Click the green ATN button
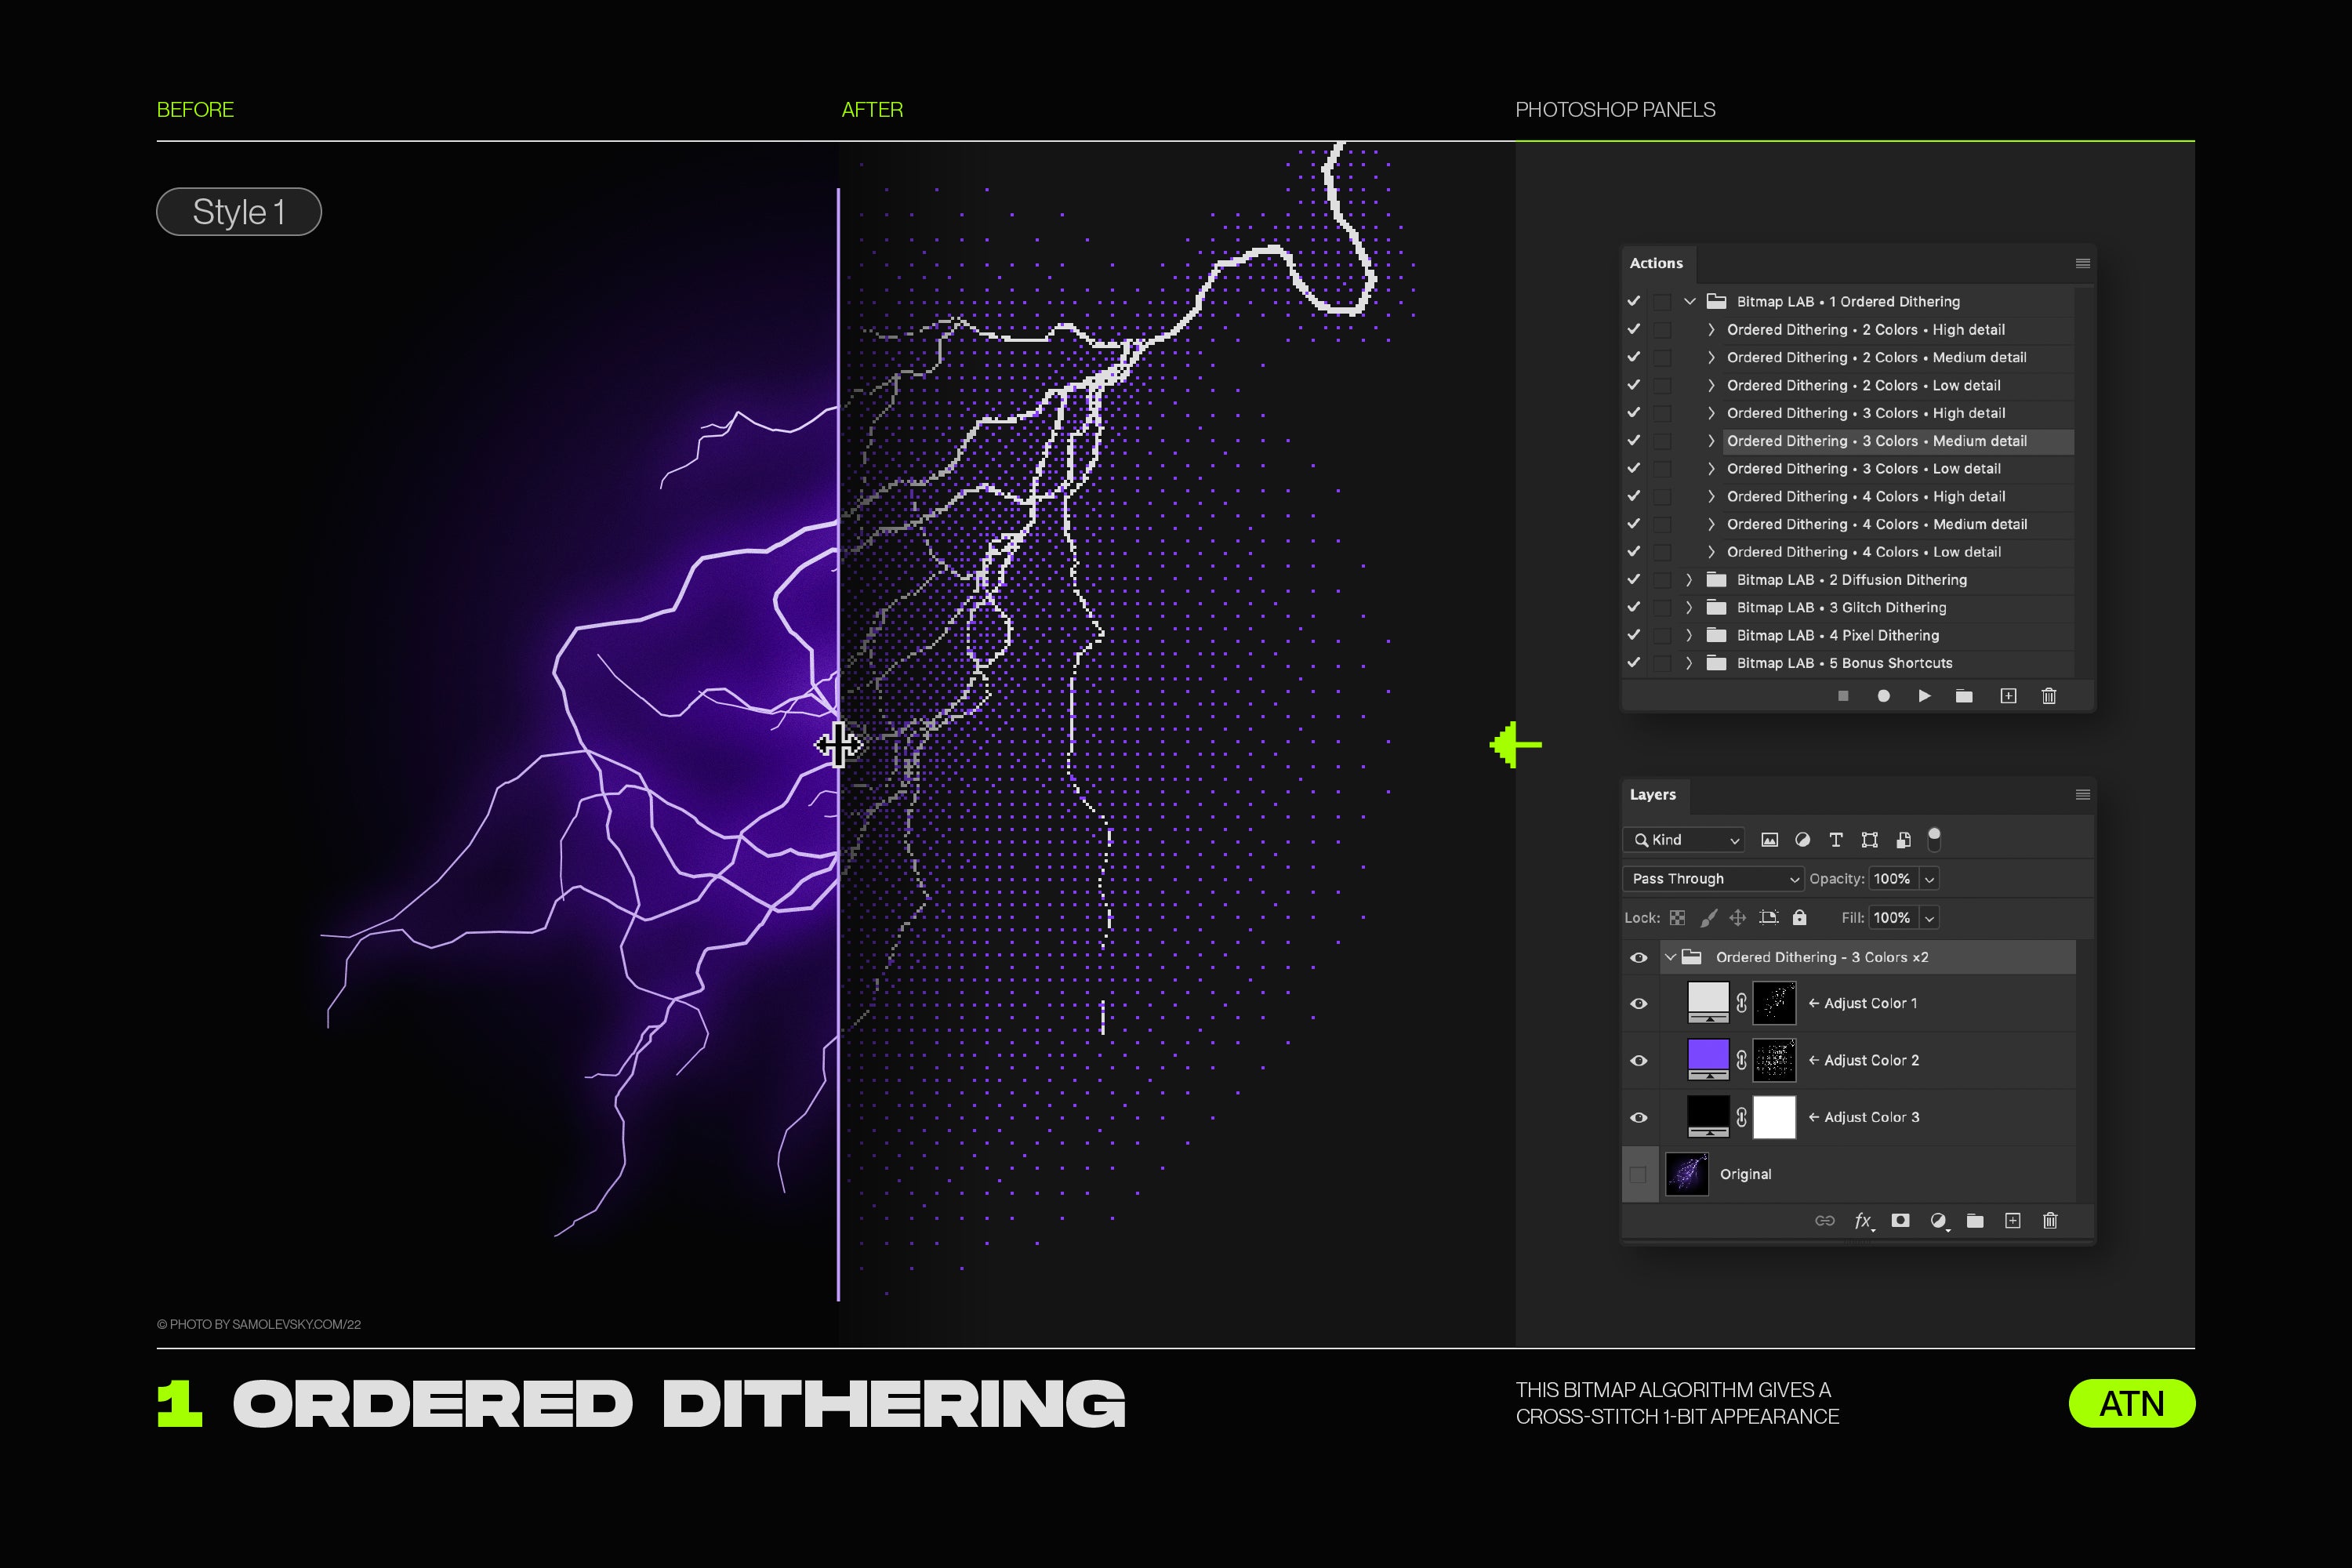This screenshot has height=1568, width=2352. 2131,1403
